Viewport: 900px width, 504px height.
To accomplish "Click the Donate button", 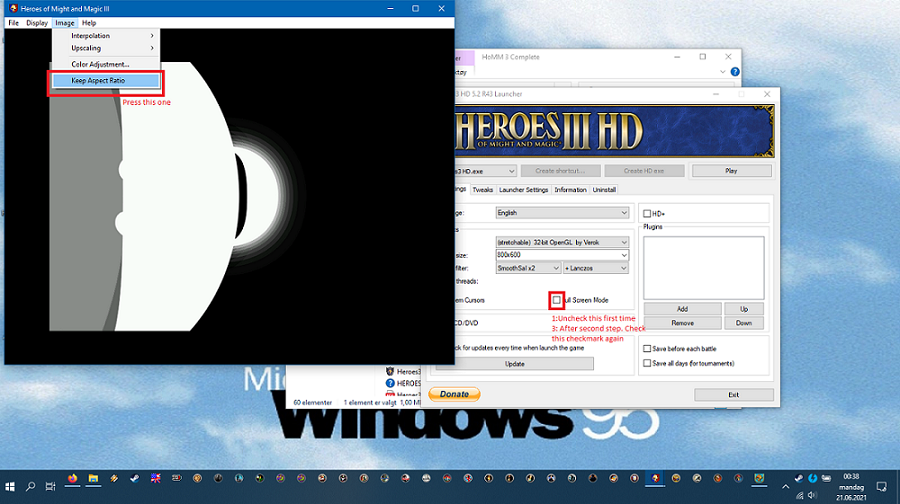I will 454,394.
